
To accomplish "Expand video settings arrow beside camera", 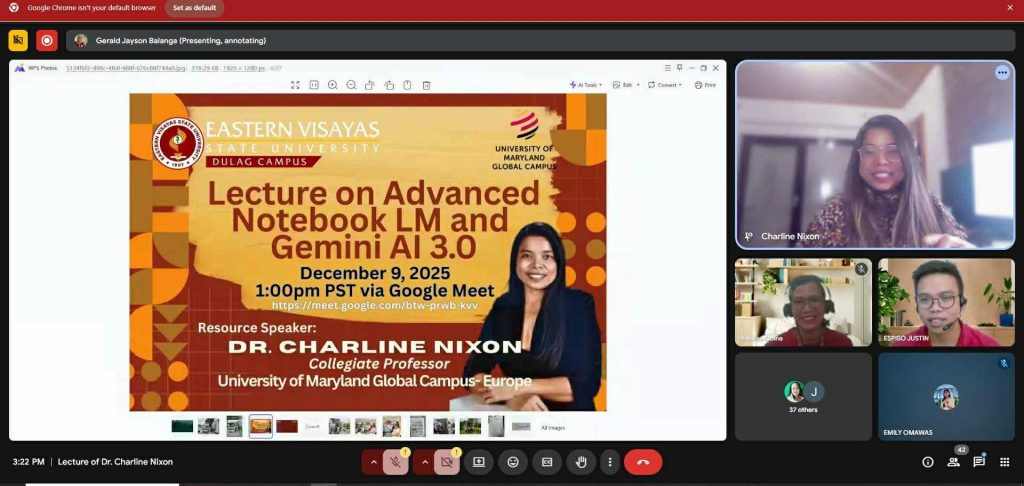I will 424,462.
